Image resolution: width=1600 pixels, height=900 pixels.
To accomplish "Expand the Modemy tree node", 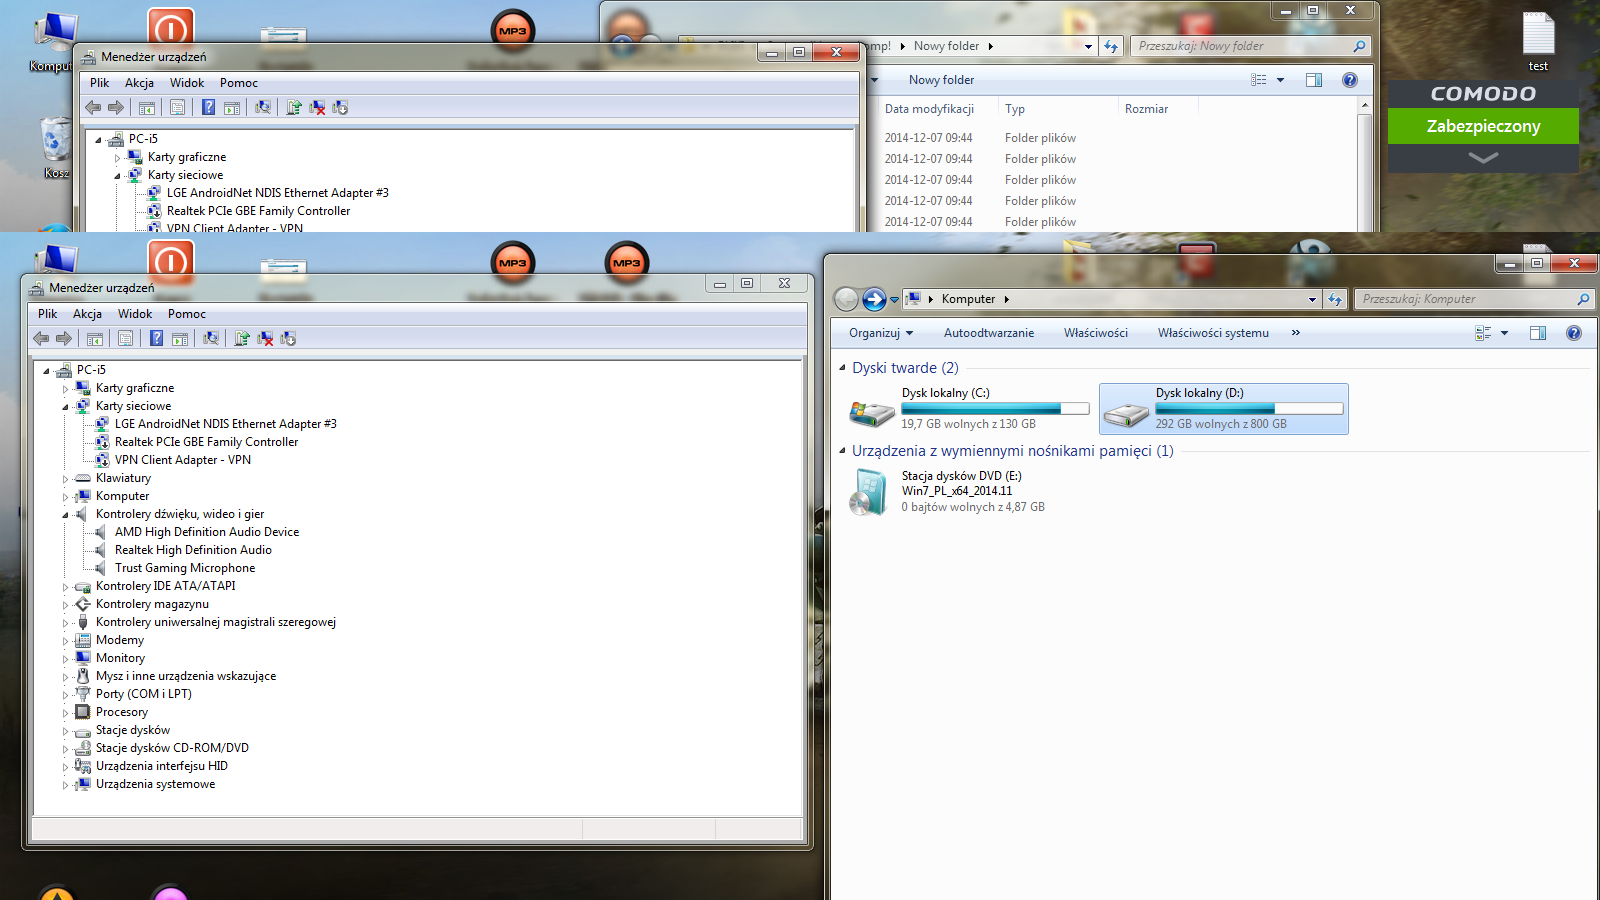I will (66, 641).
